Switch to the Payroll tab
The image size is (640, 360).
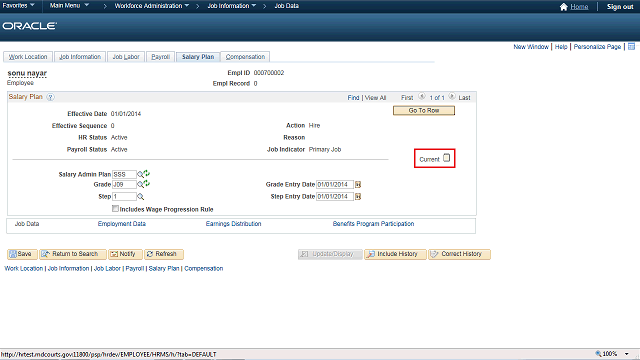160,57
